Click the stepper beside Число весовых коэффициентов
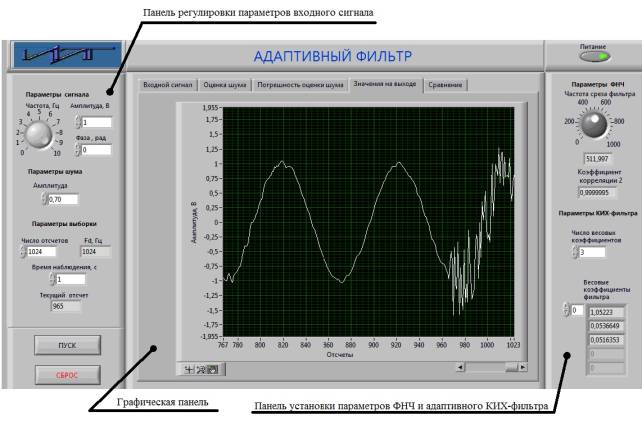This screenshot has height=425, width=642. 575,252
